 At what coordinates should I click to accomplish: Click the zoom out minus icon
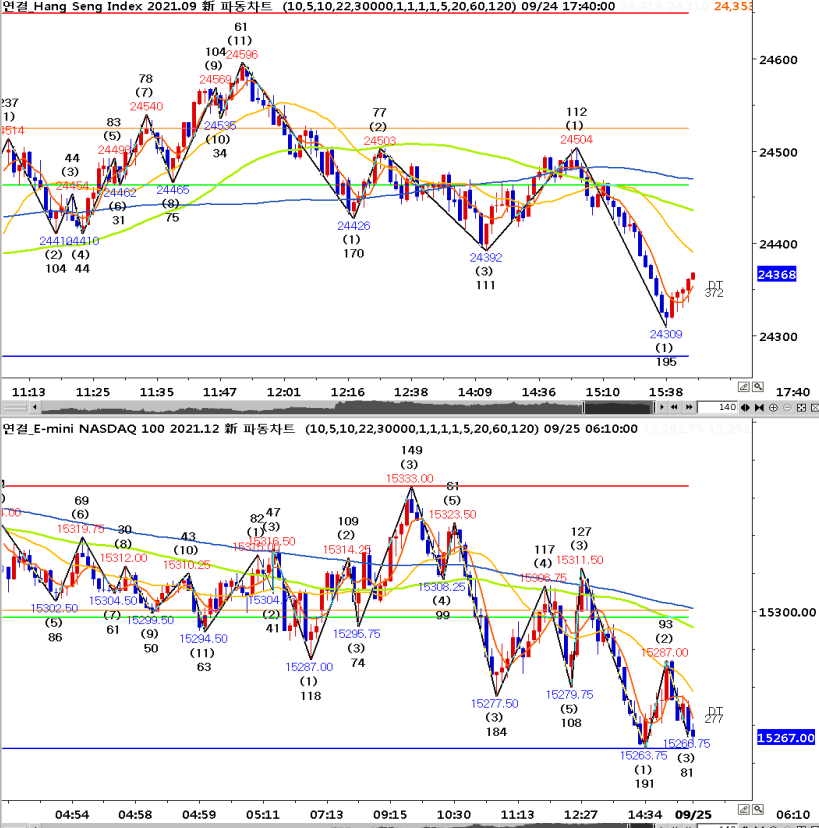(787, 407)
